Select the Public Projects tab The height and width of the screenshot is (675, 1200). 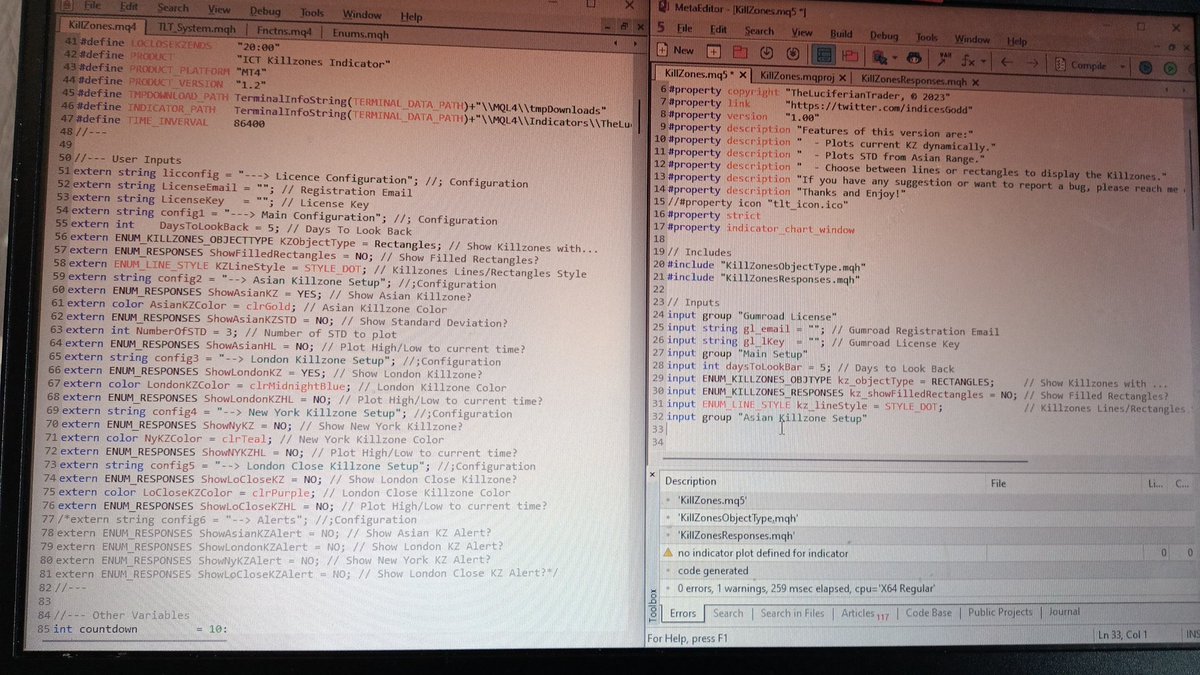click(x=1000, y=613)
